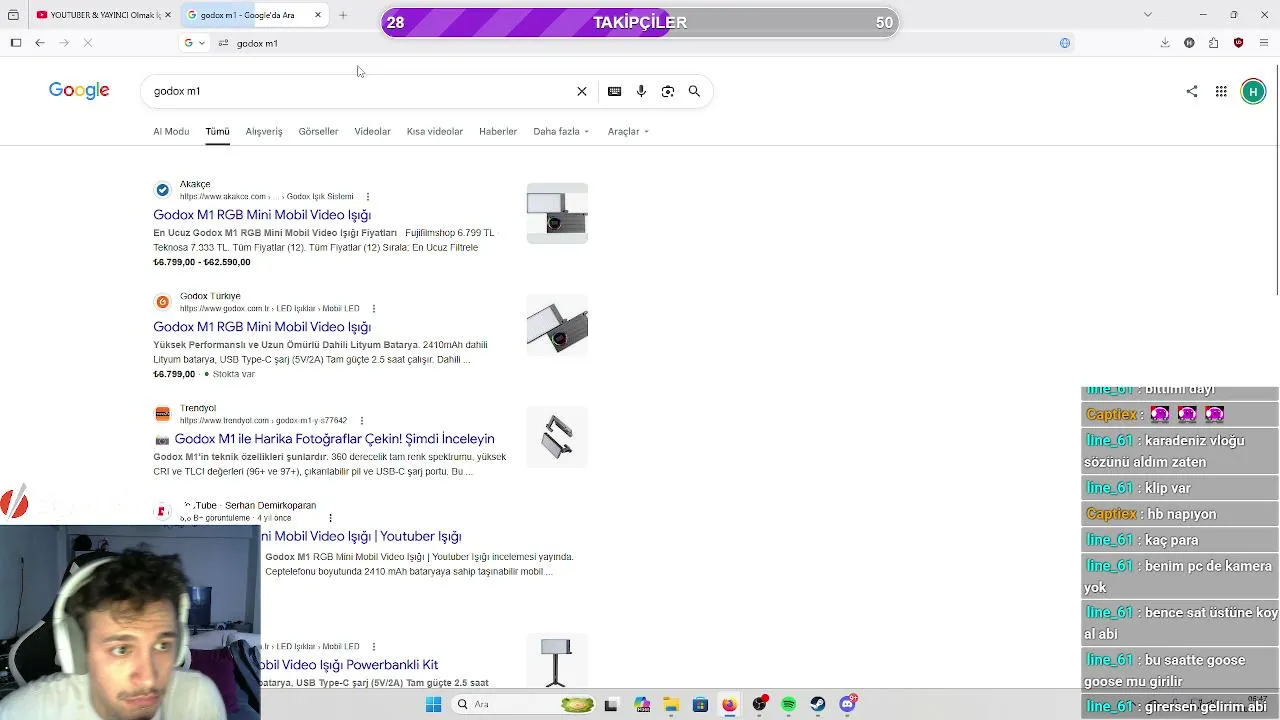
Task: Select the Alışveriş search tab
Action: click(264, 131)
